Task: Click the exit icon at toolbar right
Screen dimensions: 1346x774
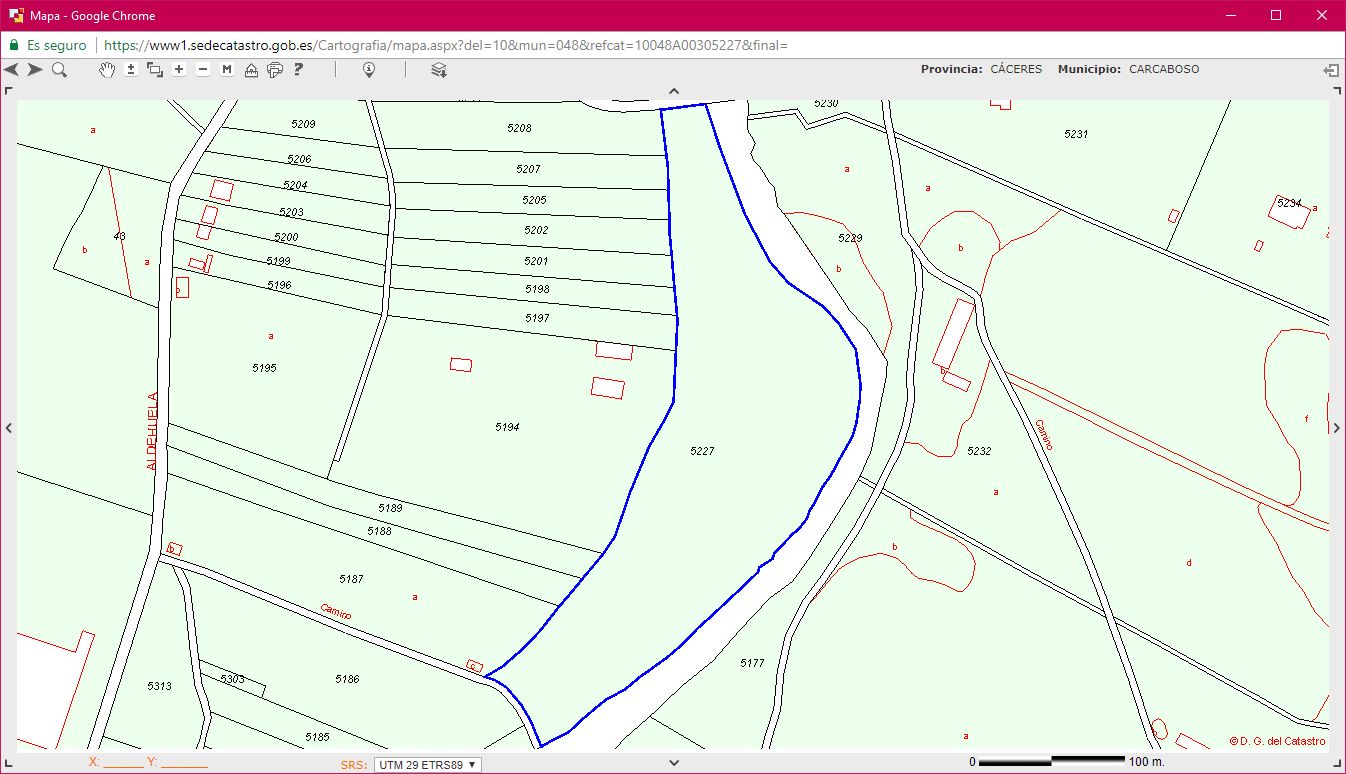Action: tap(1330, 70)
